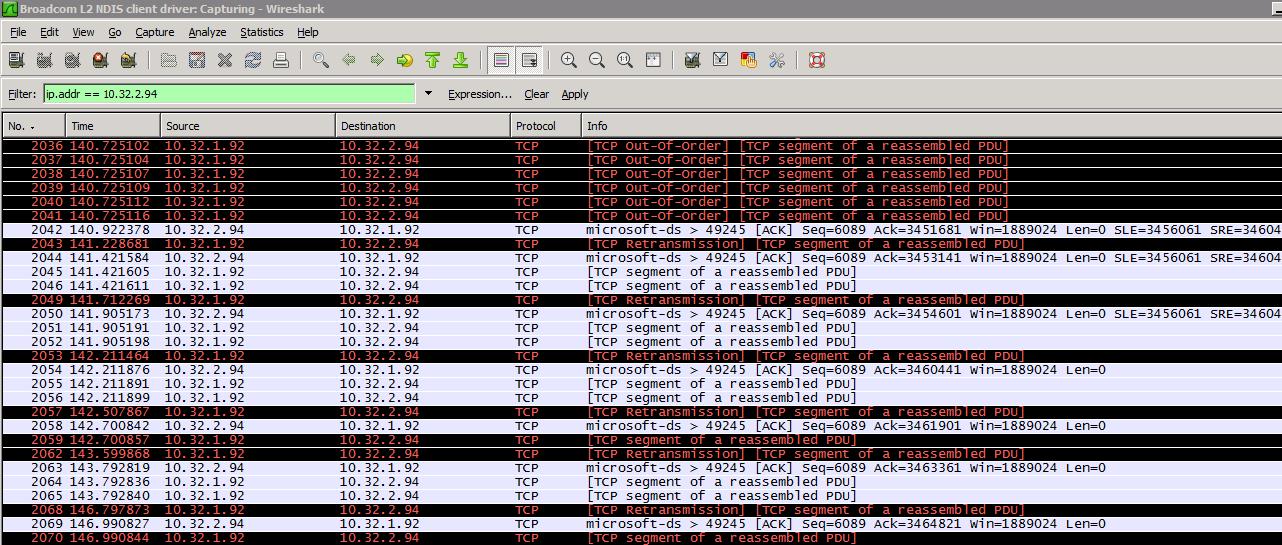
Task: Sort by Info column header
Action: (931, 126)
